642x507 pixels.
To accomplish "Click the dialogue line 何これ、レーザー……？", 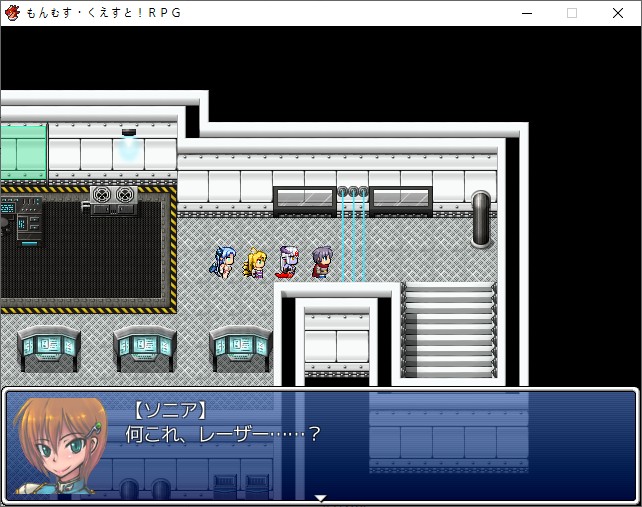I will [x=223, y=434].
